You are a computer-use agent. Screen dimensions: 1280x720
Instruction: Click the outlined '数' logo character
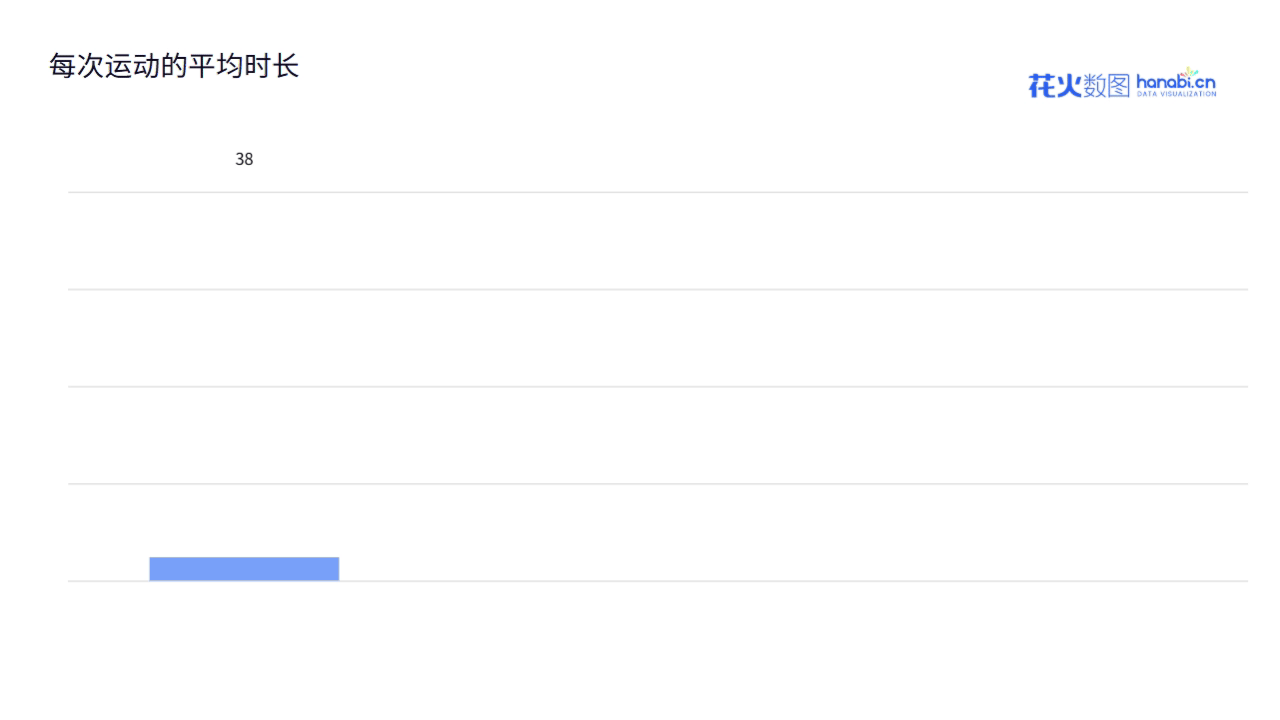[1094, 86]
